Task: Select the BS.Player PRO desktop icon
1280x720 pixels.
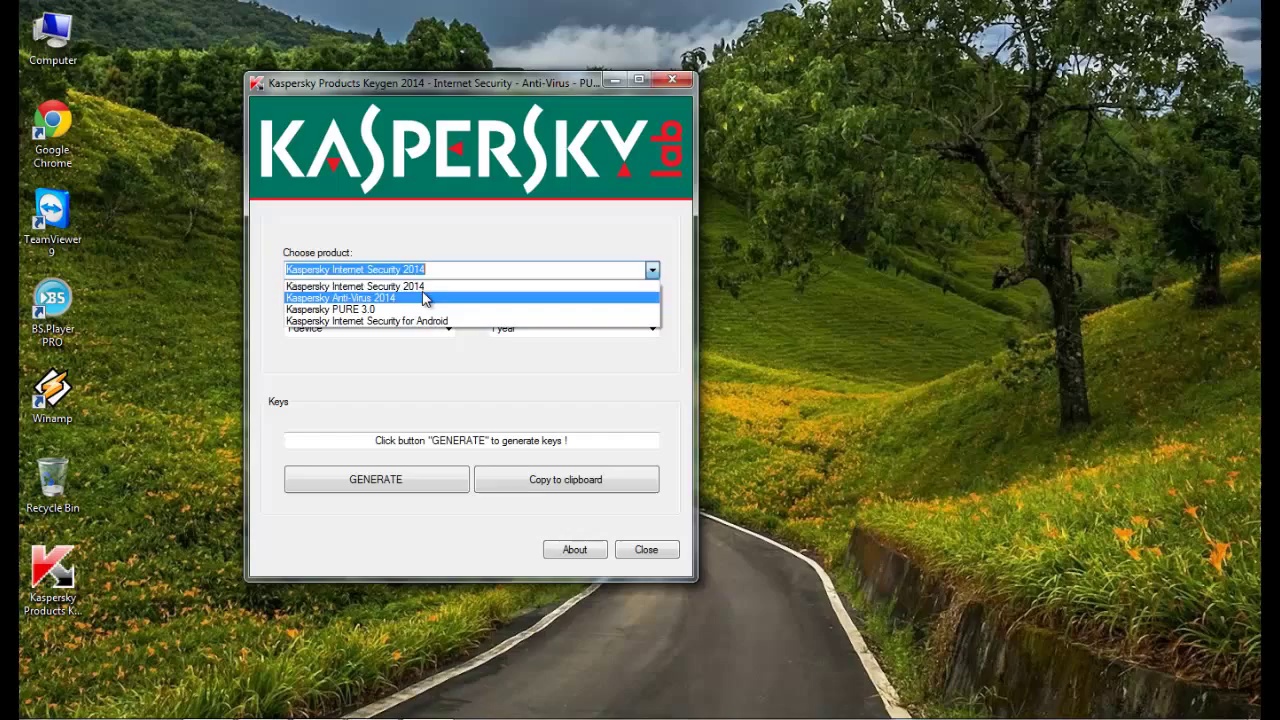Action: 52,313
